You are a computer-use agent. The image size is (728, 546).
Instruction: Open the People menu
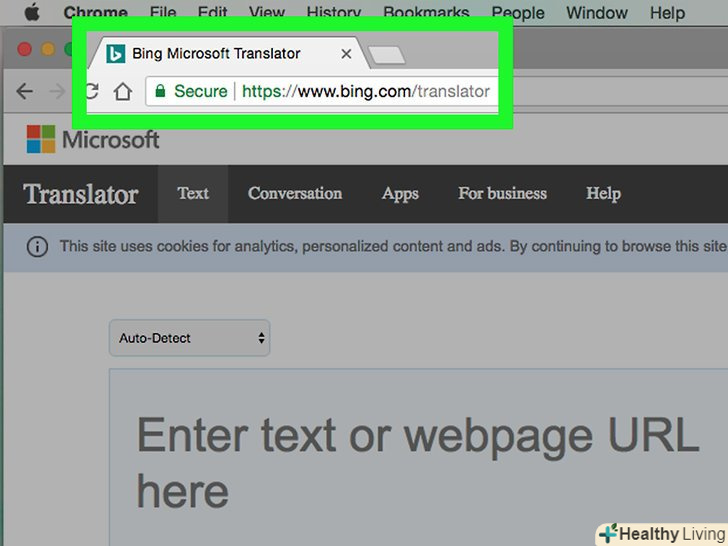point(518,13)
